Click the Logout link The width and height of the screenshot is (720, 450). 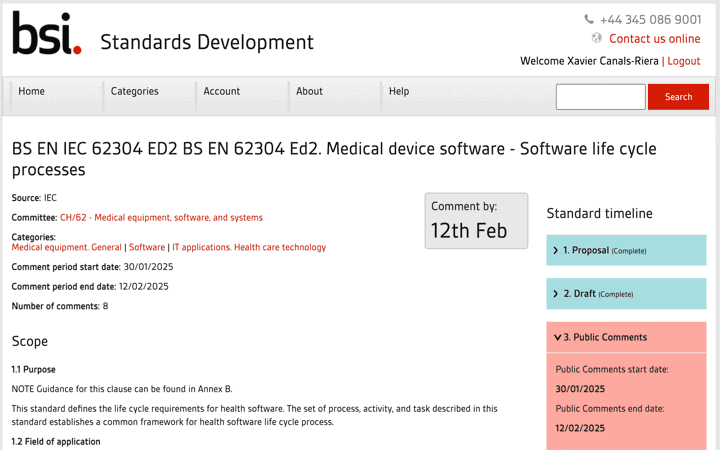[x=684, y=61]
